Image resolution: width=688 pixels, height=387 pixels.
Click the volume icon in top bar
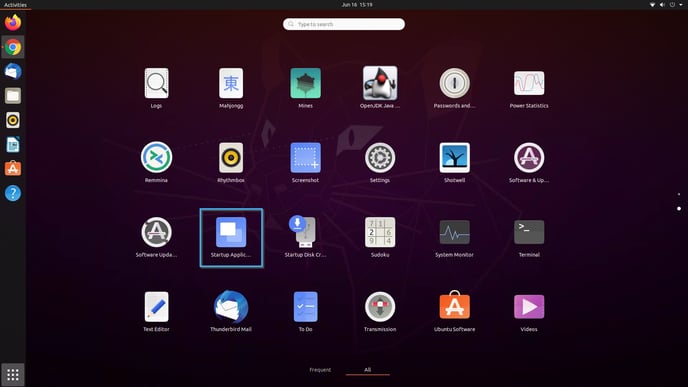(x=662, y=5)
